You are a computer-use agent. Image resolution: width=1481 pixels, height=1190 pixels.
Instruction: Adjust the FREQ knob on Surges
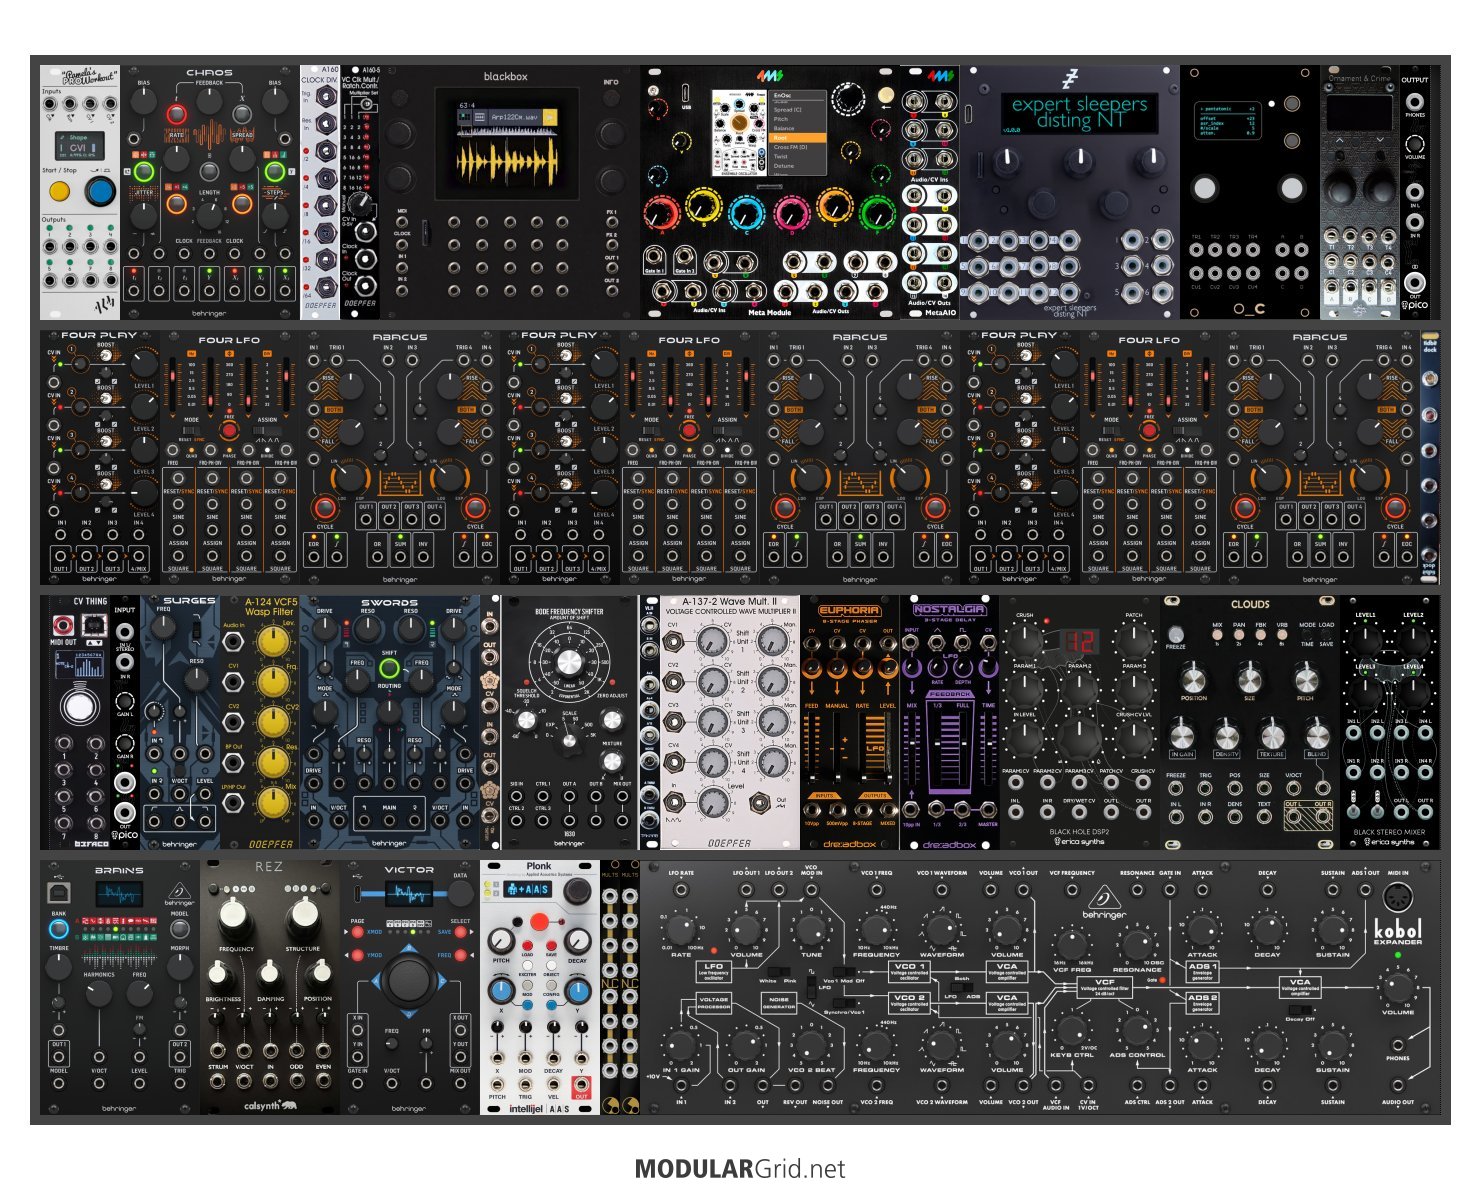point(164,626)
